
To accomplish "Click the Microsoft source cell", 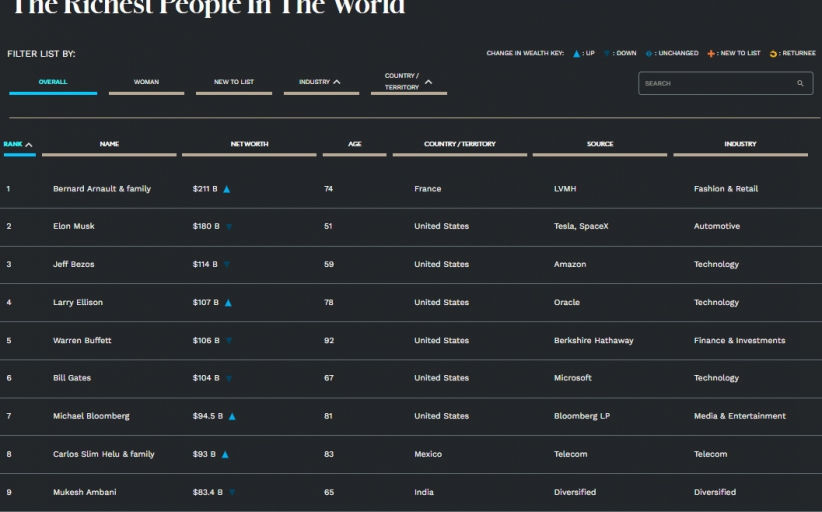I will [x=572, y=378].
